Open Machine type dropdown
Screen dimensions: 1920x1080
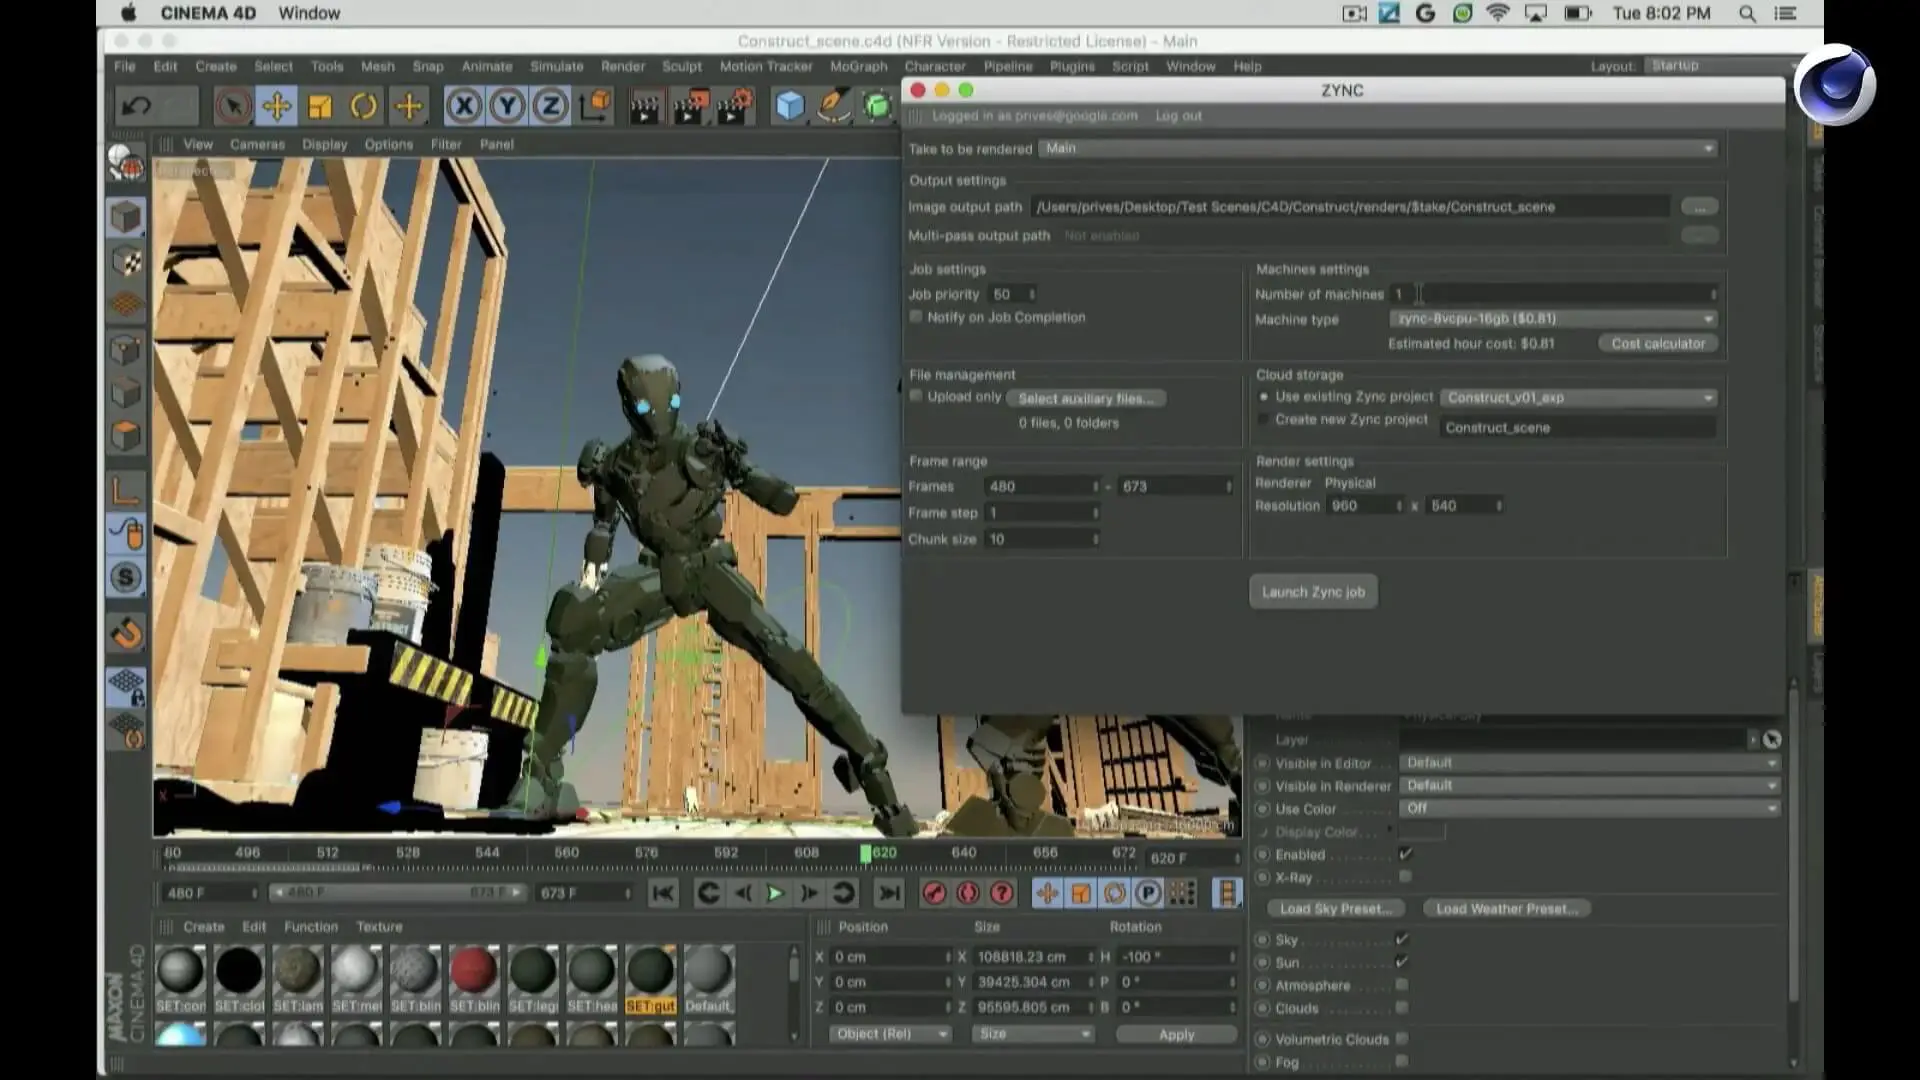[x=1553, y=319]
